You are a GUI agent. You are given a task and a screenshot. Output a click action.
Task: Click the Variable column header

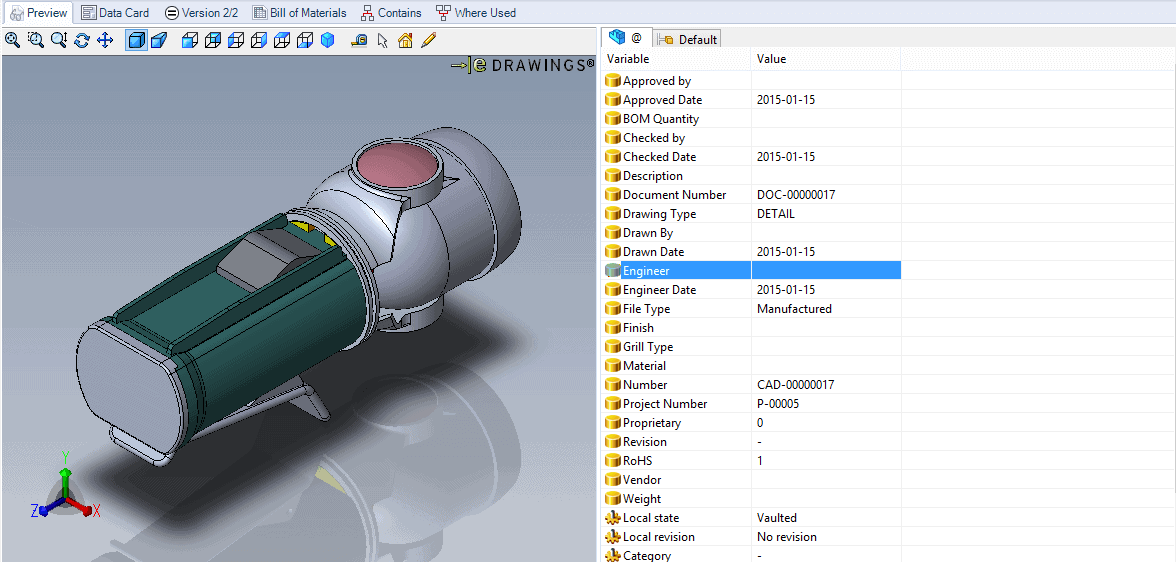(x=676, y=59)
